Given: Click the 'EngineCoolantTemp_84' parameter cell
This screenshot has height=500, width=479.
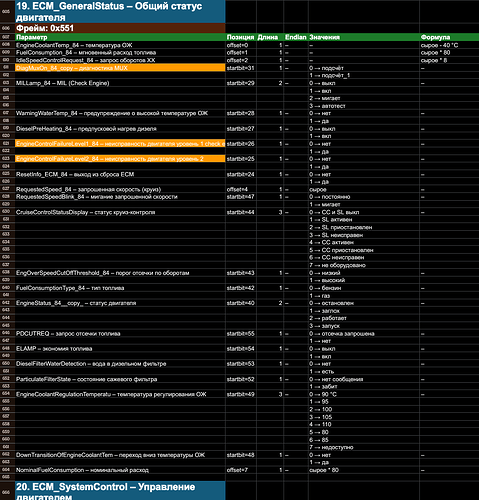Looking at the screenshot, I should (x=120, y=45).
